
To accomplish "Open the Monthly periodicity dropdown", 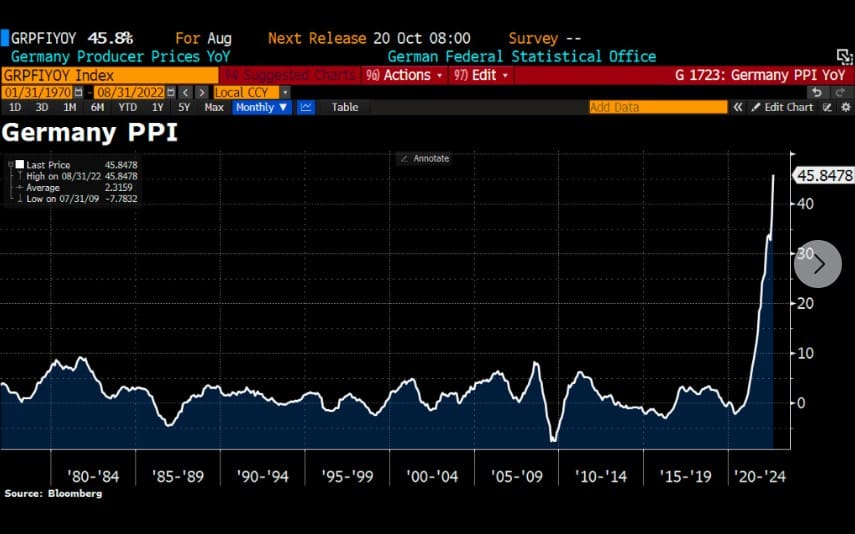I will click(x=262, y=107).
